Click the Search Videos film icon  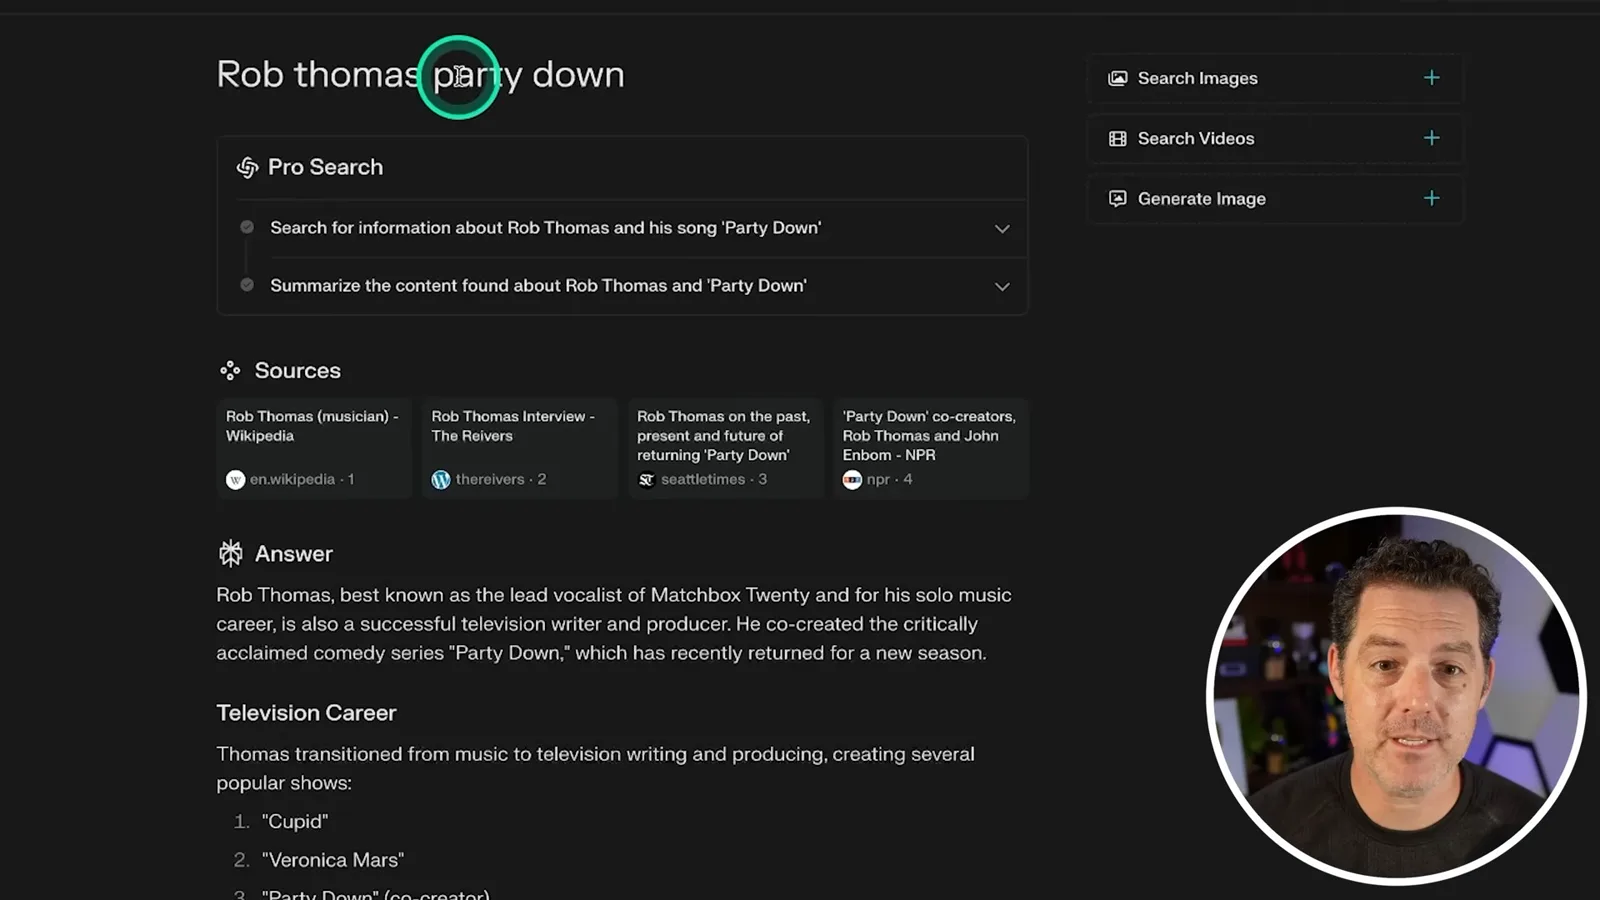[x=1118, y=139]
